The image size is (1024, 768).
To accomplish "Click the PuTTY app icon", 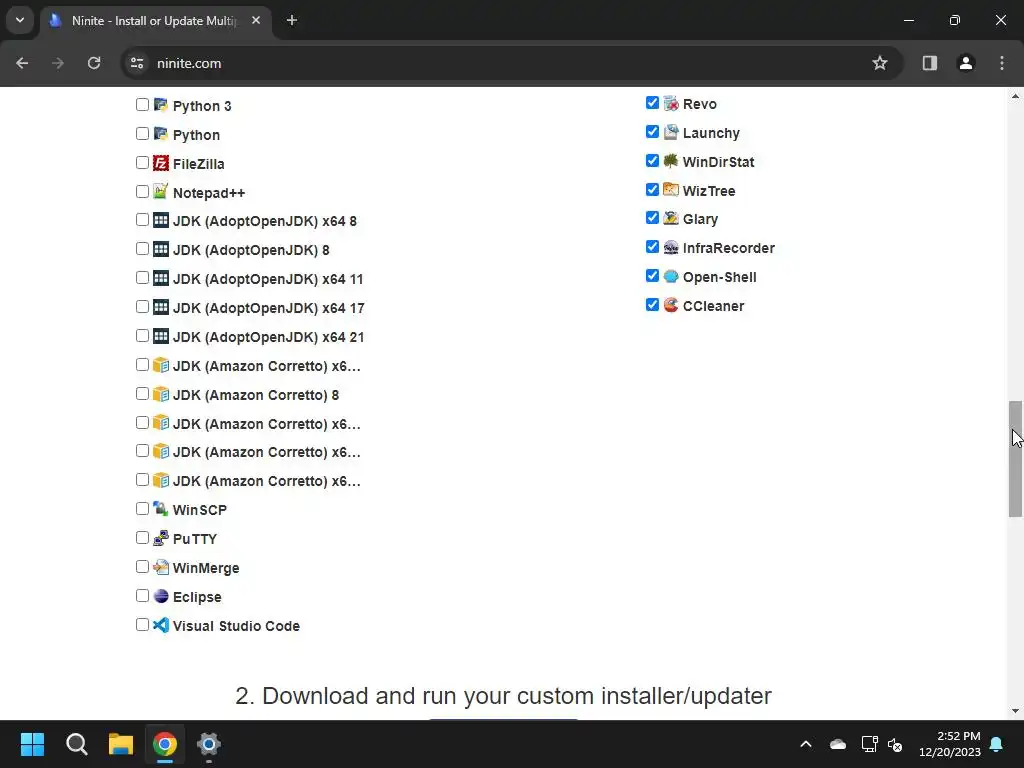I will click(x=161, y=538).
